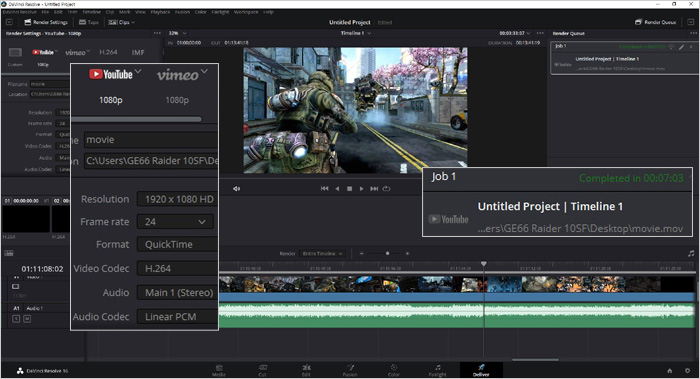
Task: Solo the Audio 1 track
Action: point(16,319)
